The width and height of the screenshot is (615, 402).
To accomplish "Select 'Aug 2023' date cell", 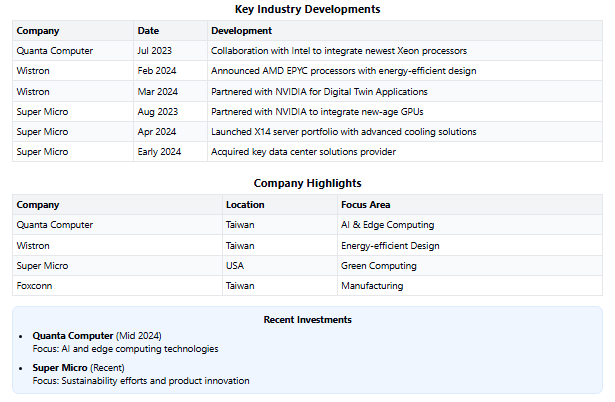I will 170,112.
